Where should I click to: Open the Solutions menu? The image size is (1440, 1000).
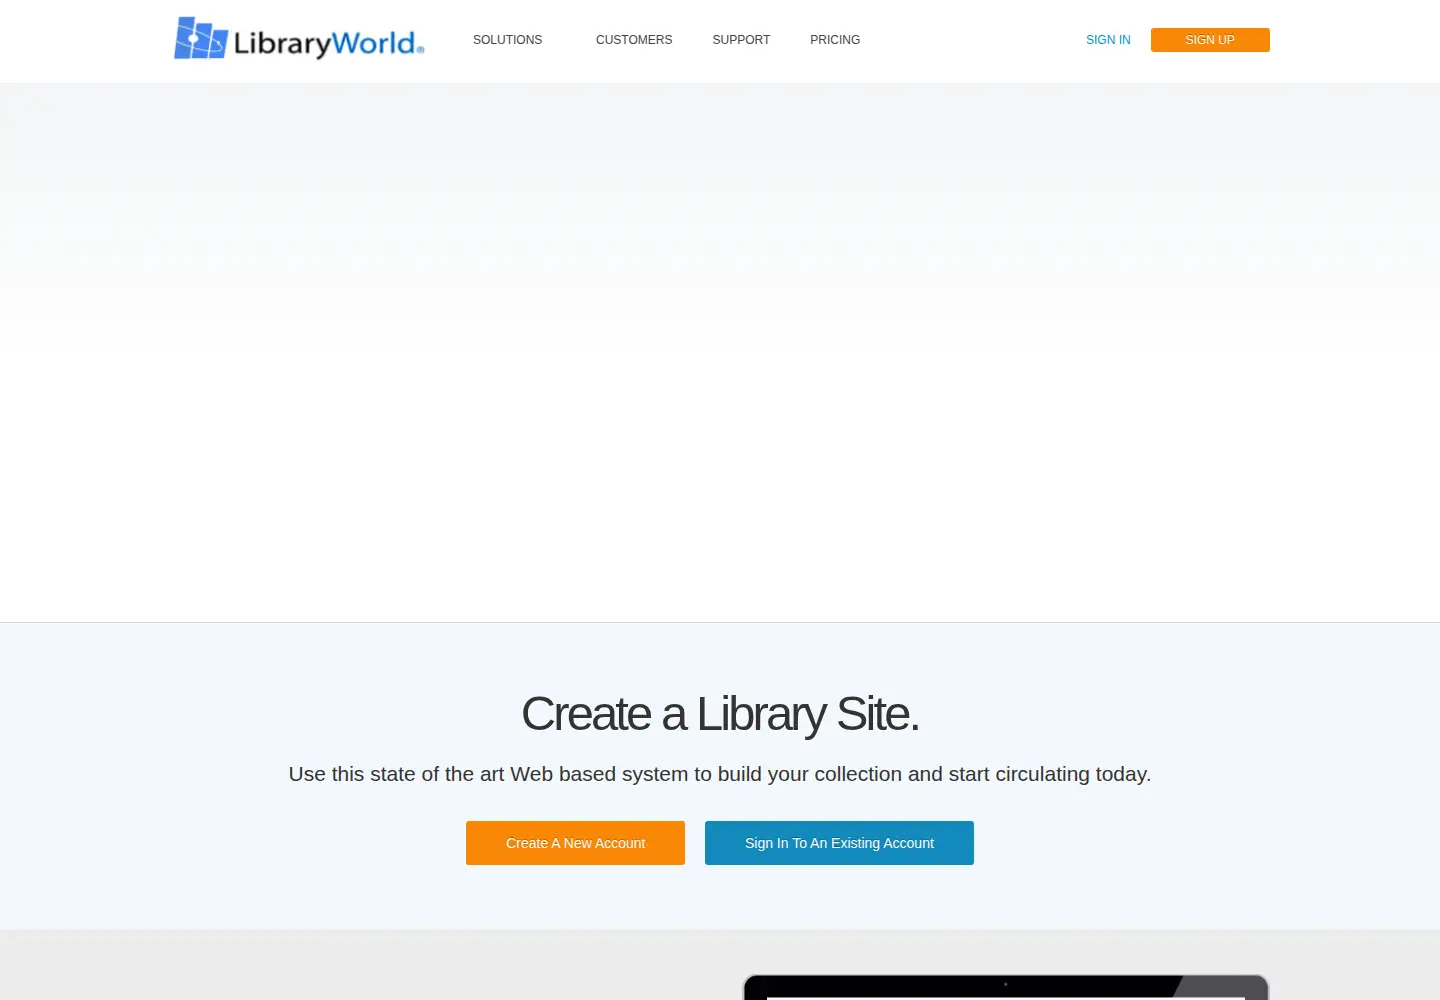(x=507, y=40)
